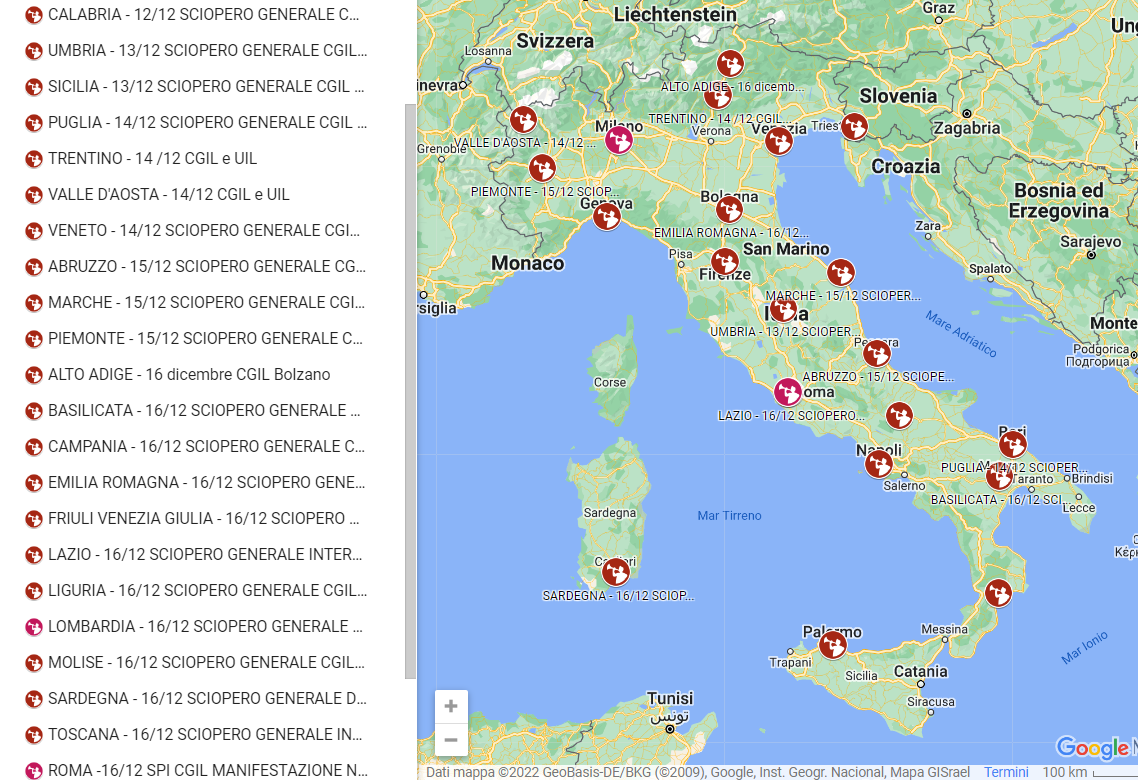
Task: Select the Pescara marker for Abruzzo
Action: [877, 354]
